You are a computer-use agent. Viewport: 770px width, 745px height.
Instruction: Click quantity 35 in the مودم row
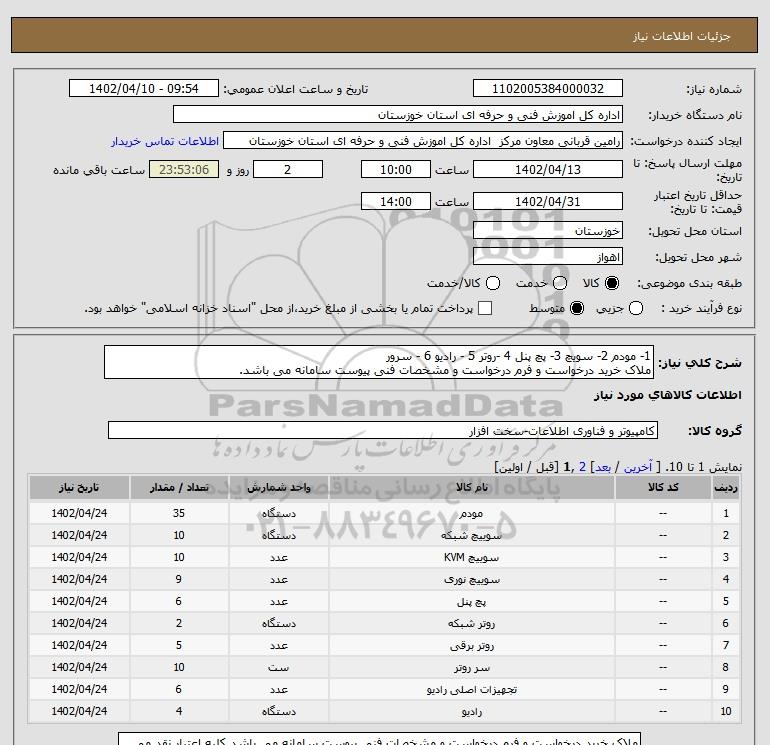(179, 513)
